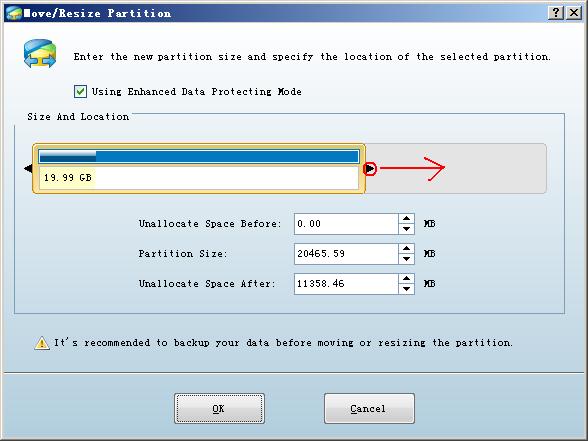Viewport: 588px width, 441px height.
Task: Decrease Partition Size with down arrow
Action: [406, 259]
